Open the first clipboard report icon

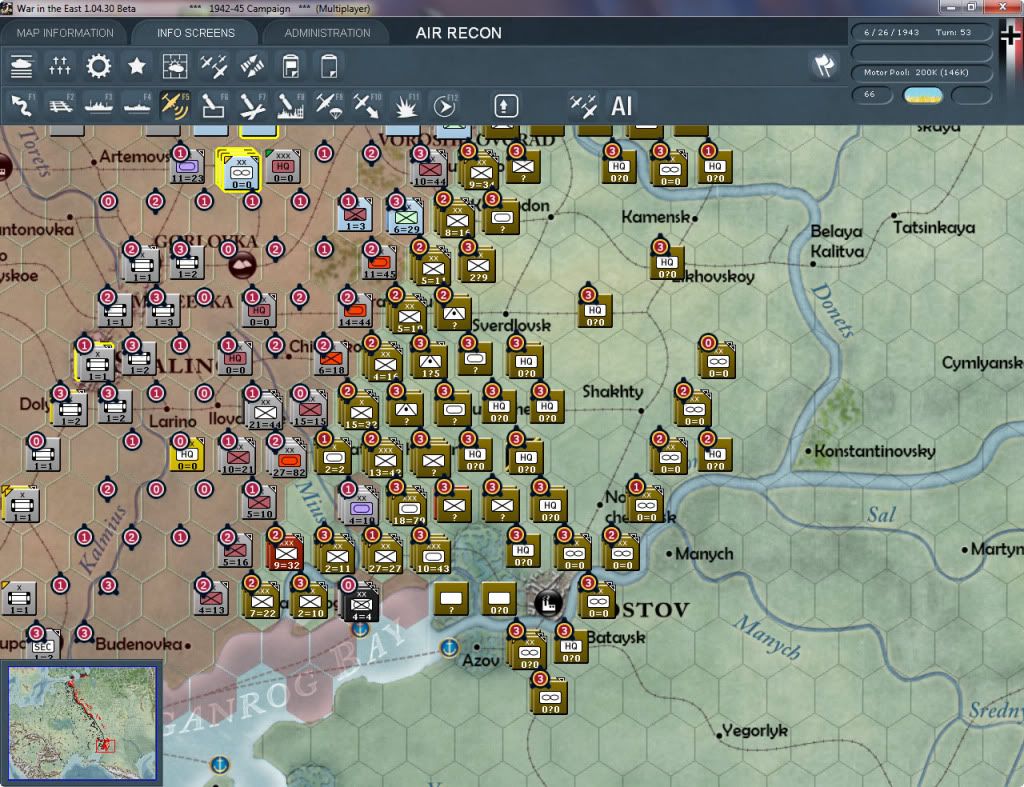point(291,67)
